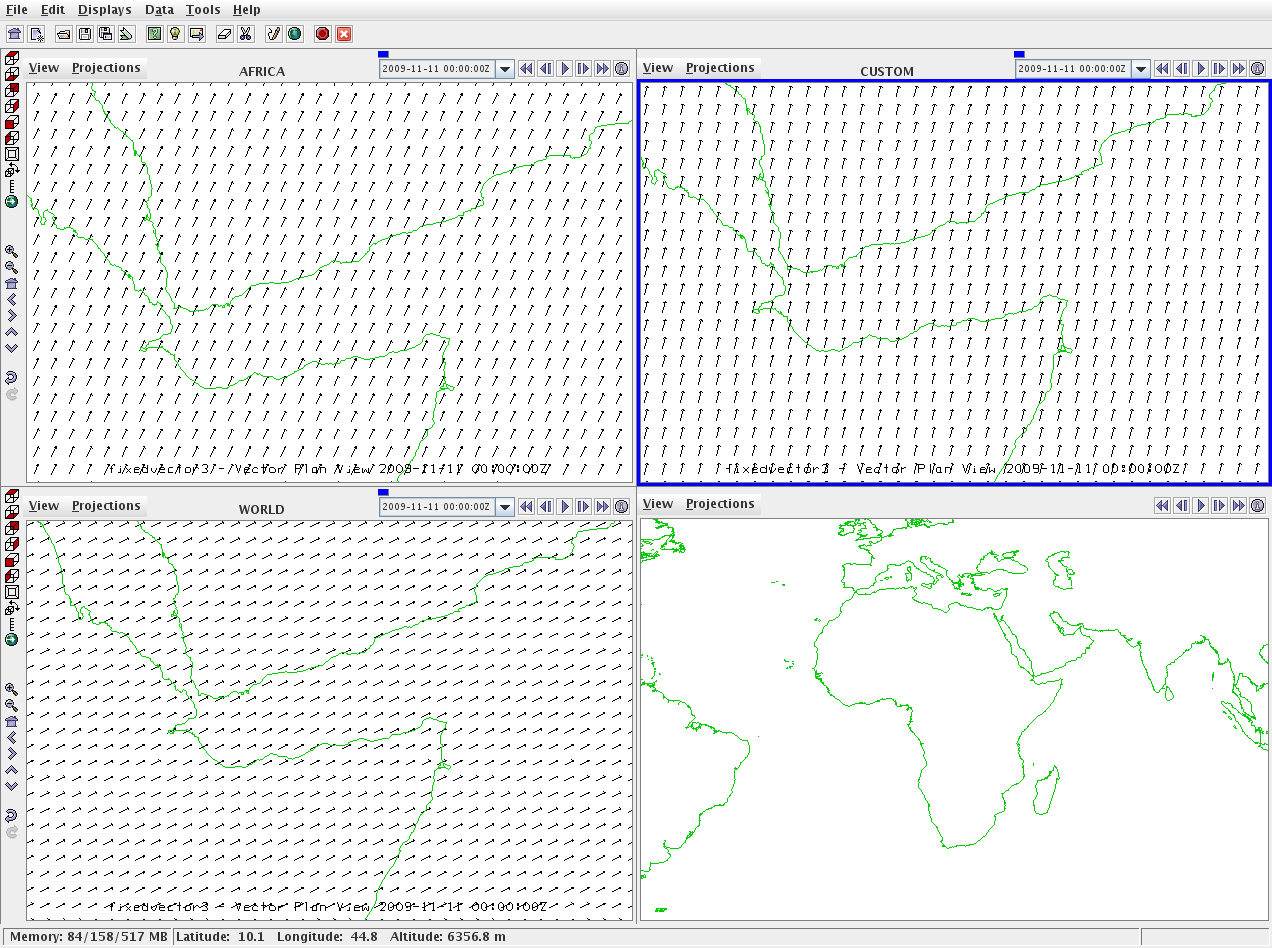The image size is (1272, 948).
Task: Click the undo arrow in AFRICA panel sidebar
Action: [11, 378]
